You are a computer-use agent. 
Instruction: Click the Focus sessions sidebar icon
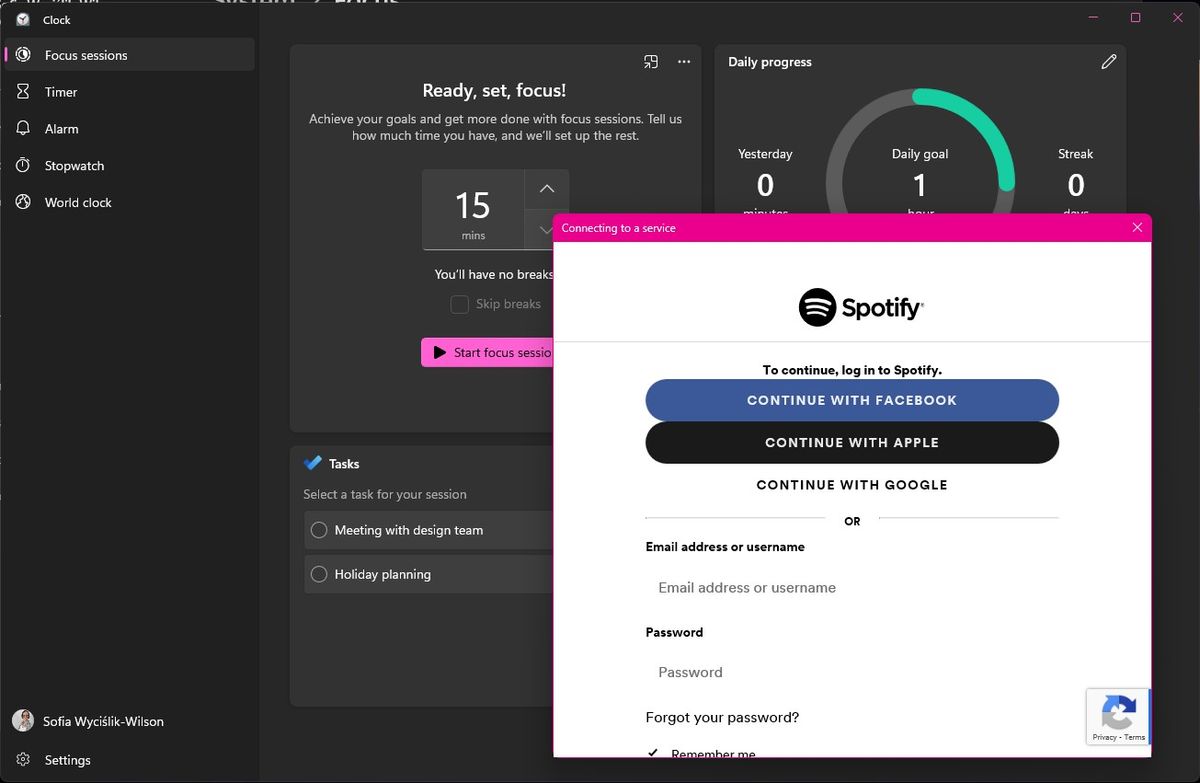point(23,55)
